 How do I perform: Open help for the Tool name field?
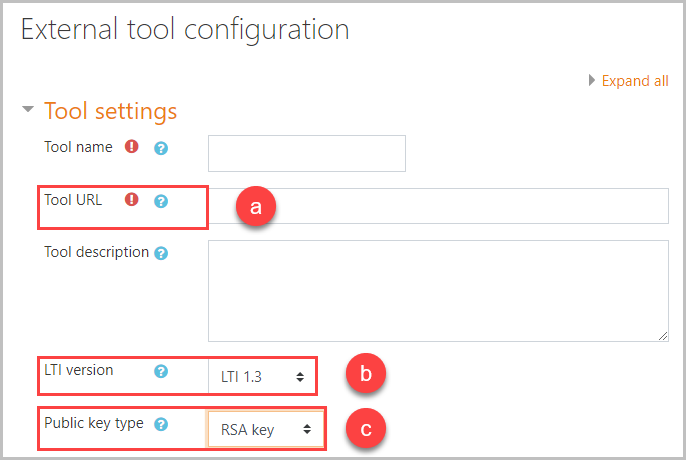161,148
